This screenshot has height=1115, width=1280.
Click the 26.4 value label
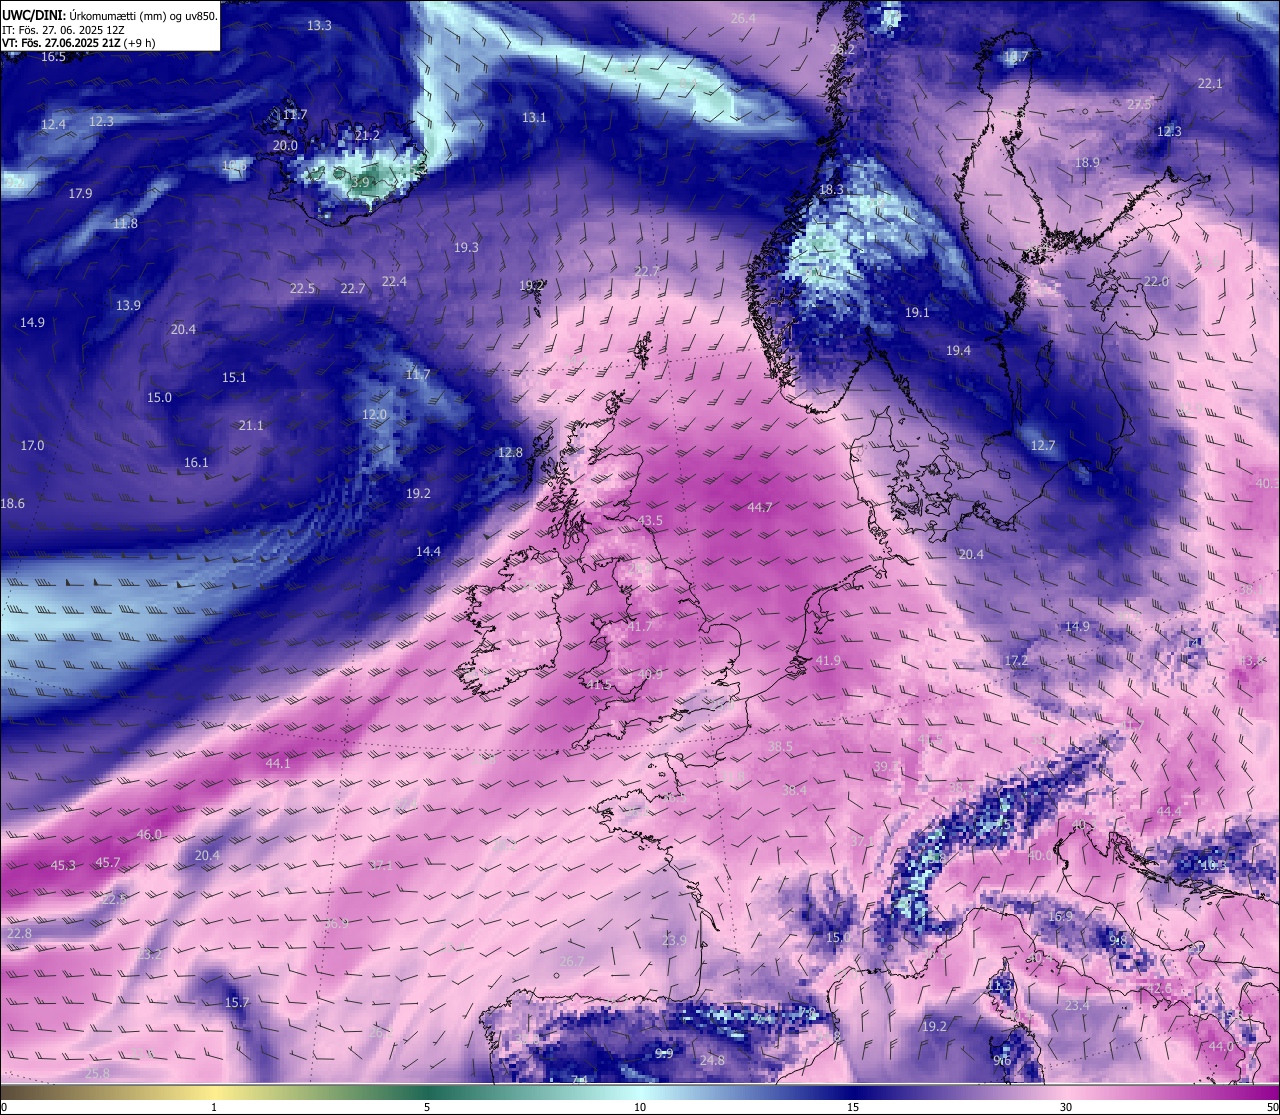pyautogui.click(x=743, y=19)
